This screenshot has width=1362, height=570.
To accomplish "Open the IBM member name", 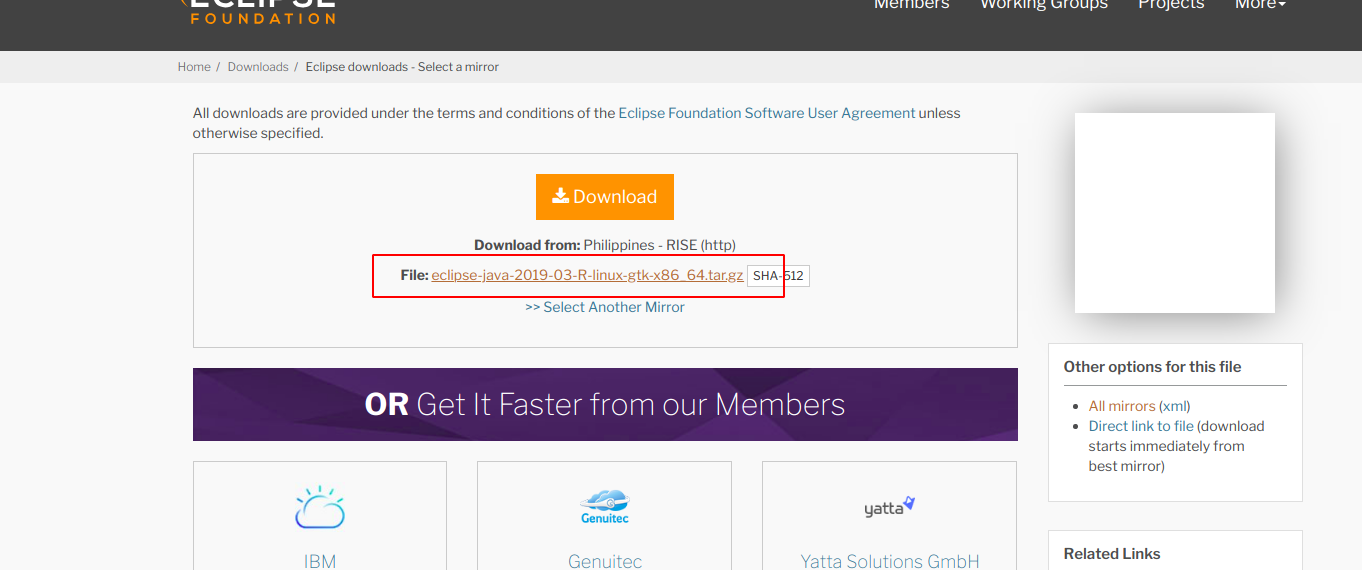I will point(320,561).
